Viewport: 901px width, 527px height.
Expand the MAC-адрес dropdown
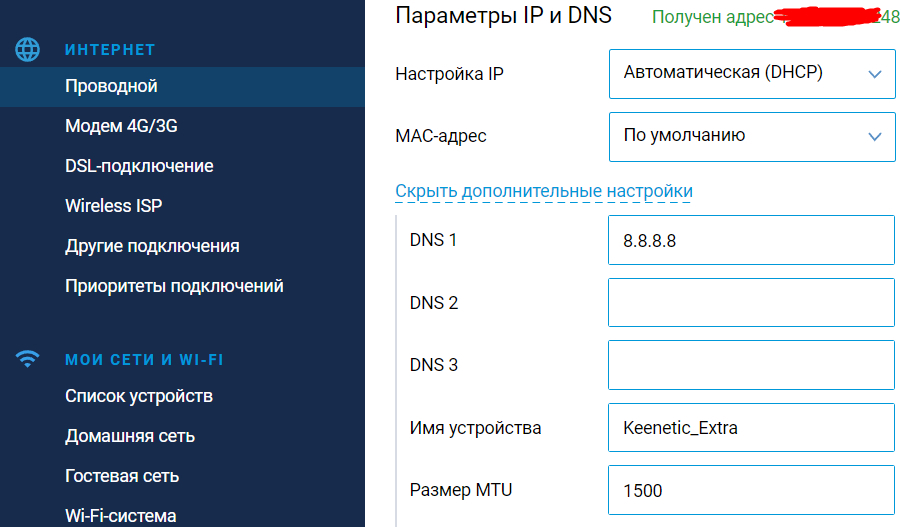point(751,136)
